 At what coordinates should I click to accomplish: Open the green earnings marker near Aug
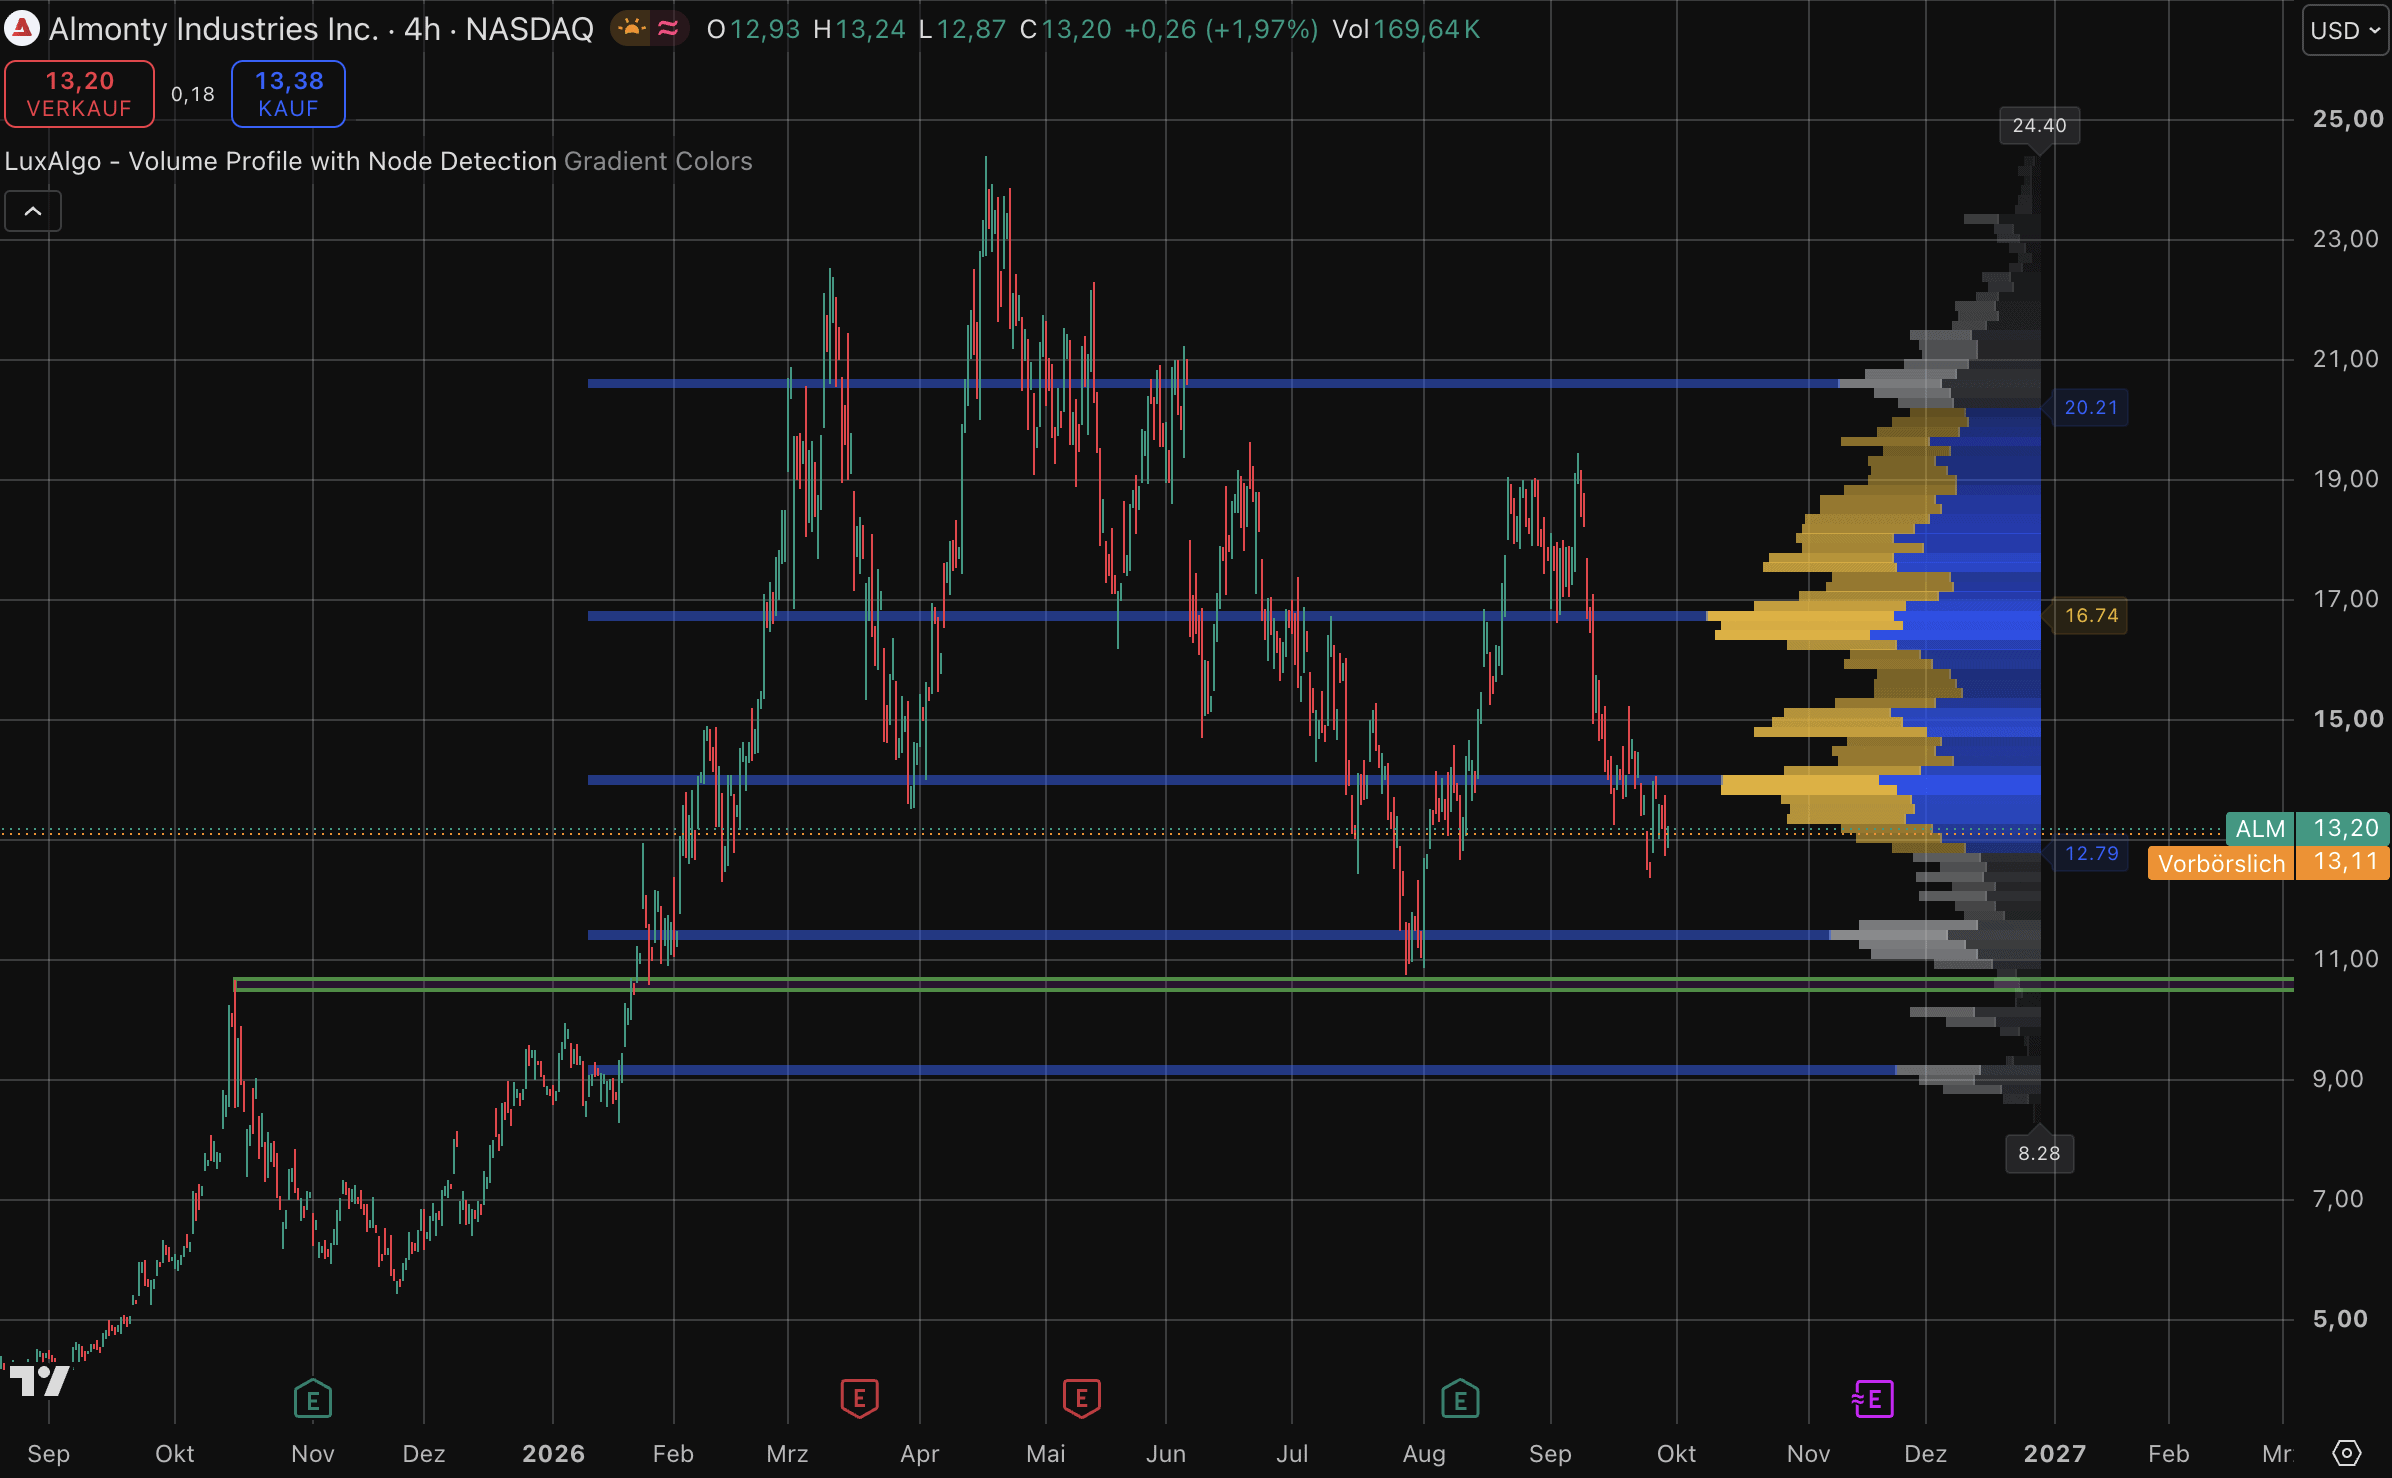click(x=1460, y=1399)
